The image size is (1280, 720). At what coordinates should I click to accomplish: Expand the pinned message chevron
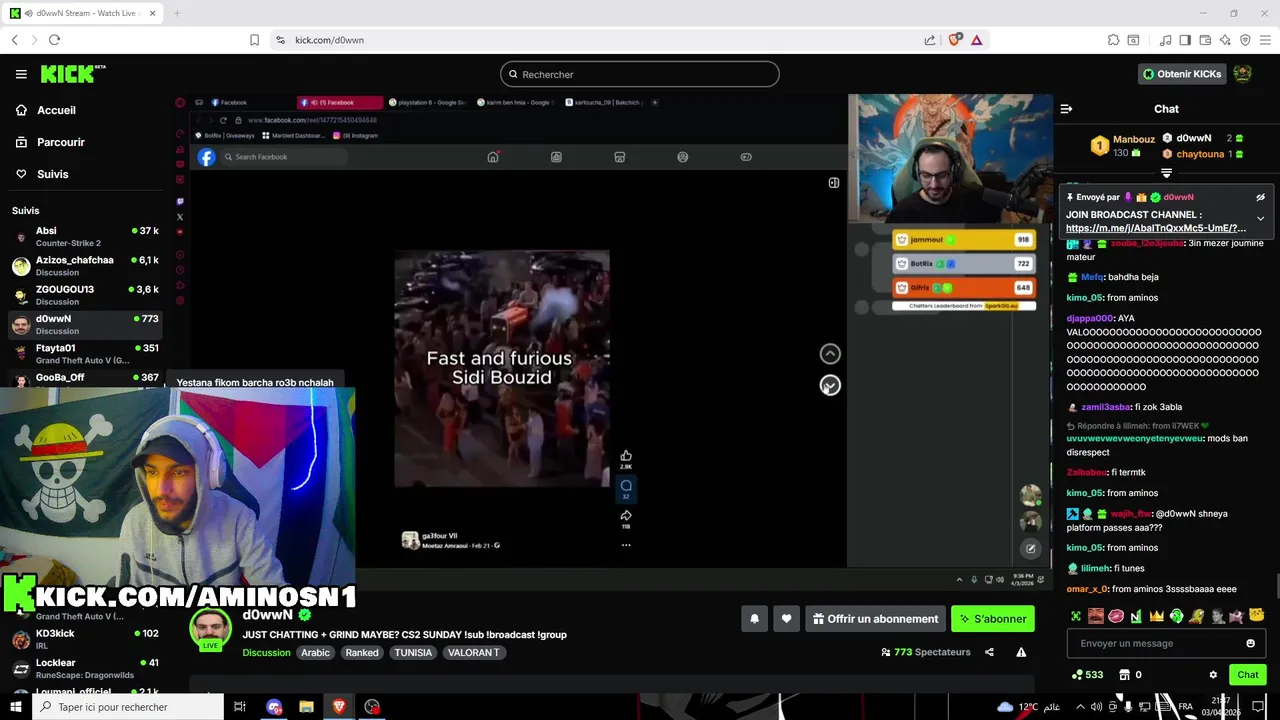(1260, 218)
